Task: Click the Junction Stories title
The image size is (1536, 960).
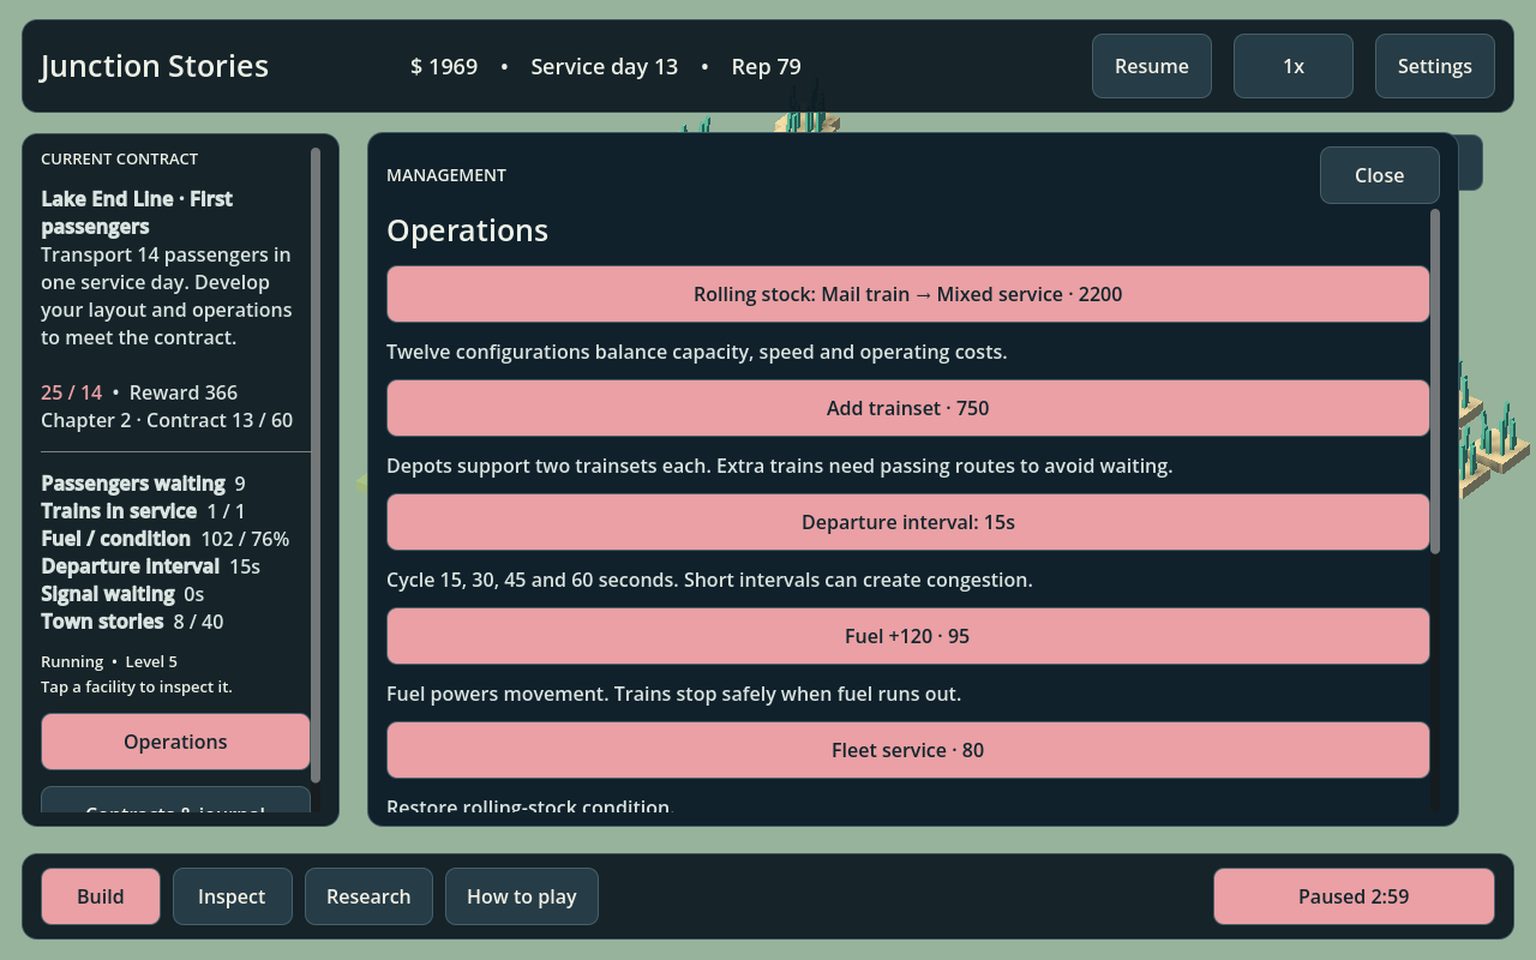Action: 154,66
